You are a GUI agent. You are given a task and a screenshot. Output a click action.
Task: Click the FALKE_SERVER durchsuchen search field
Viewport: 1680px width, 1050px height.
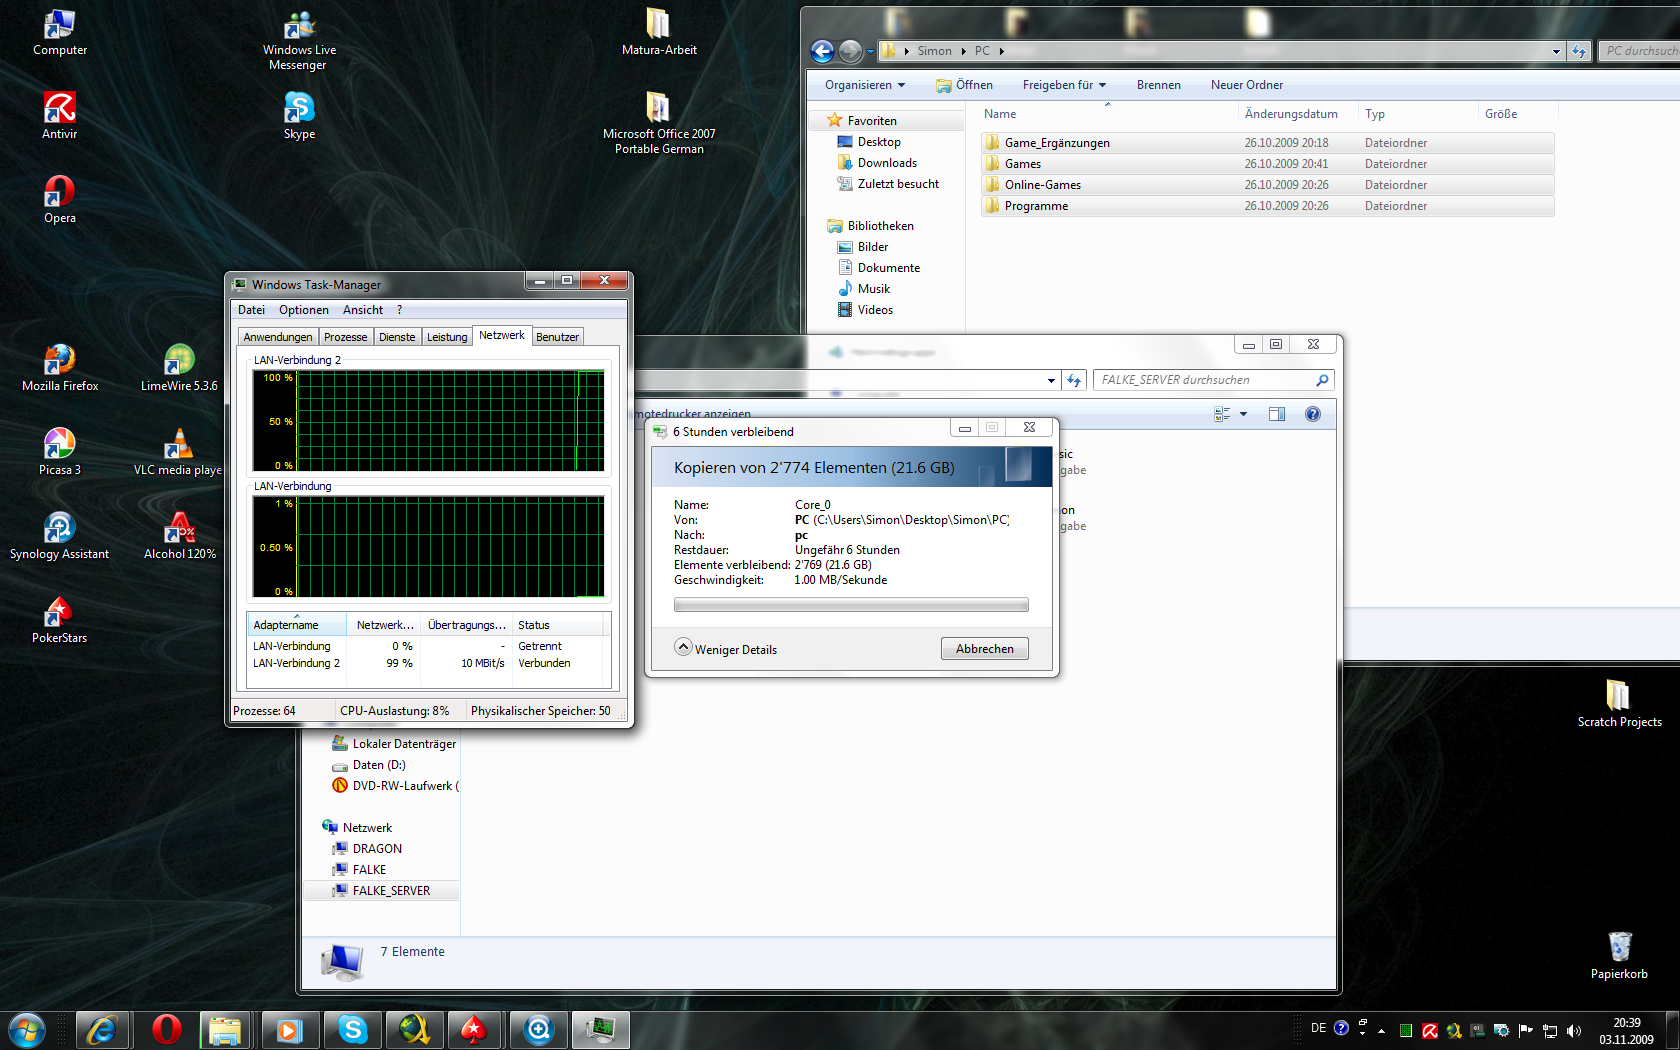(x=1205, y=380)
